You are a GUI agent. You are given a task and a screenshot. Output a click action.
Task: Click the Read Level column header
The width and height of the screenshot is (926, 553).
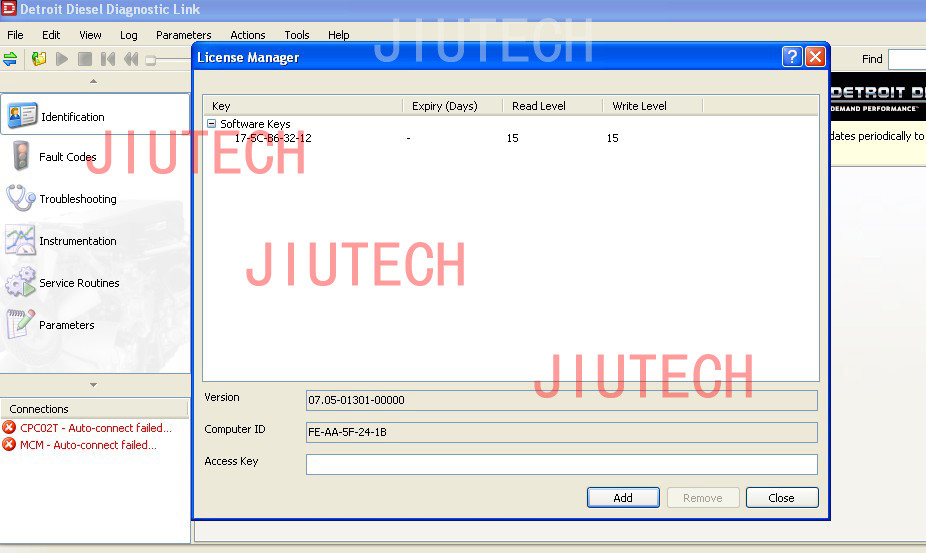[552, 106]
